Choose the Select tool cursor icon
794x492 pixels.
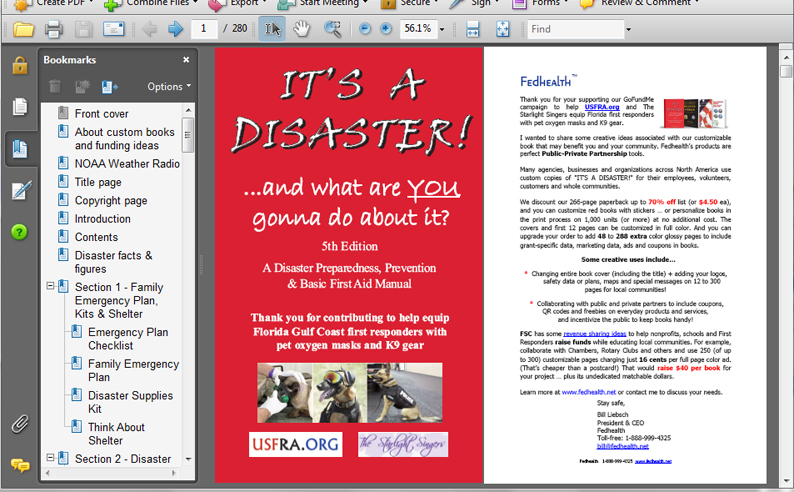(272, 29)
